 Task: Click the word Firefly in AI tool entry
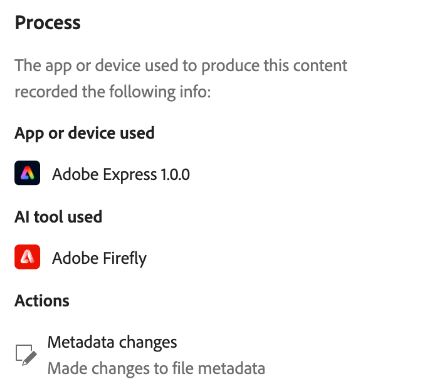(x=125, y=258)
